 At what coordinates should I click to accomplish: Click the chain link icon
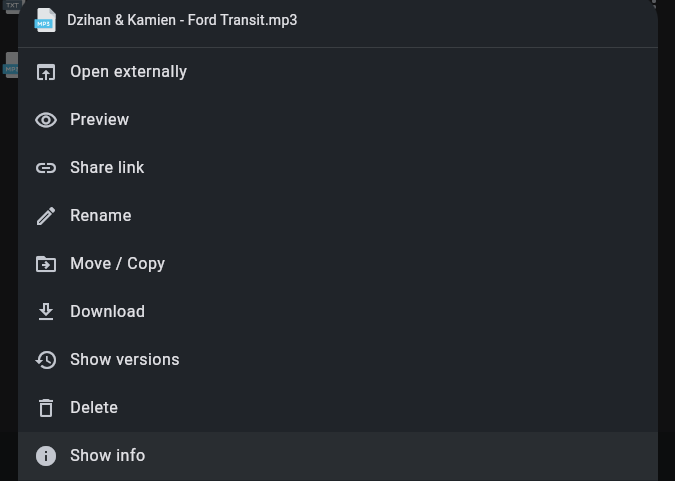[46, 168]
